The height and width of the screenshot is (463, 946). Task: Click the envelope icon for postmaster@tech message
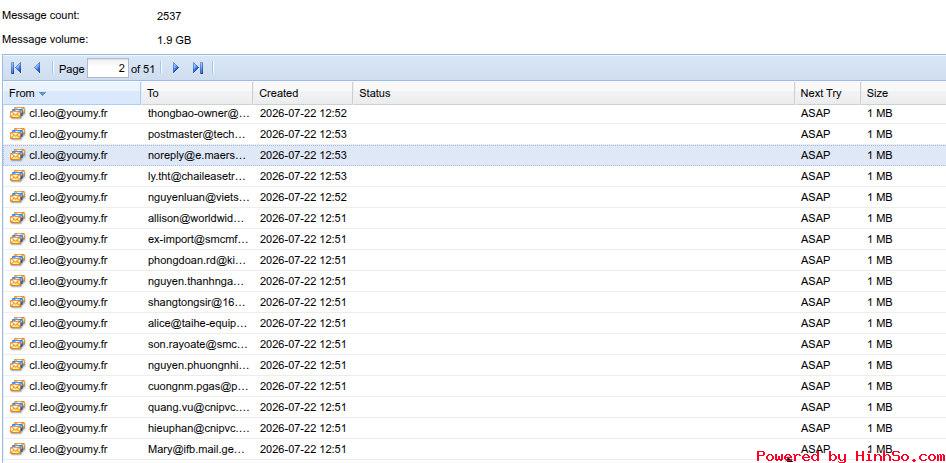click(x=17, y=134)
